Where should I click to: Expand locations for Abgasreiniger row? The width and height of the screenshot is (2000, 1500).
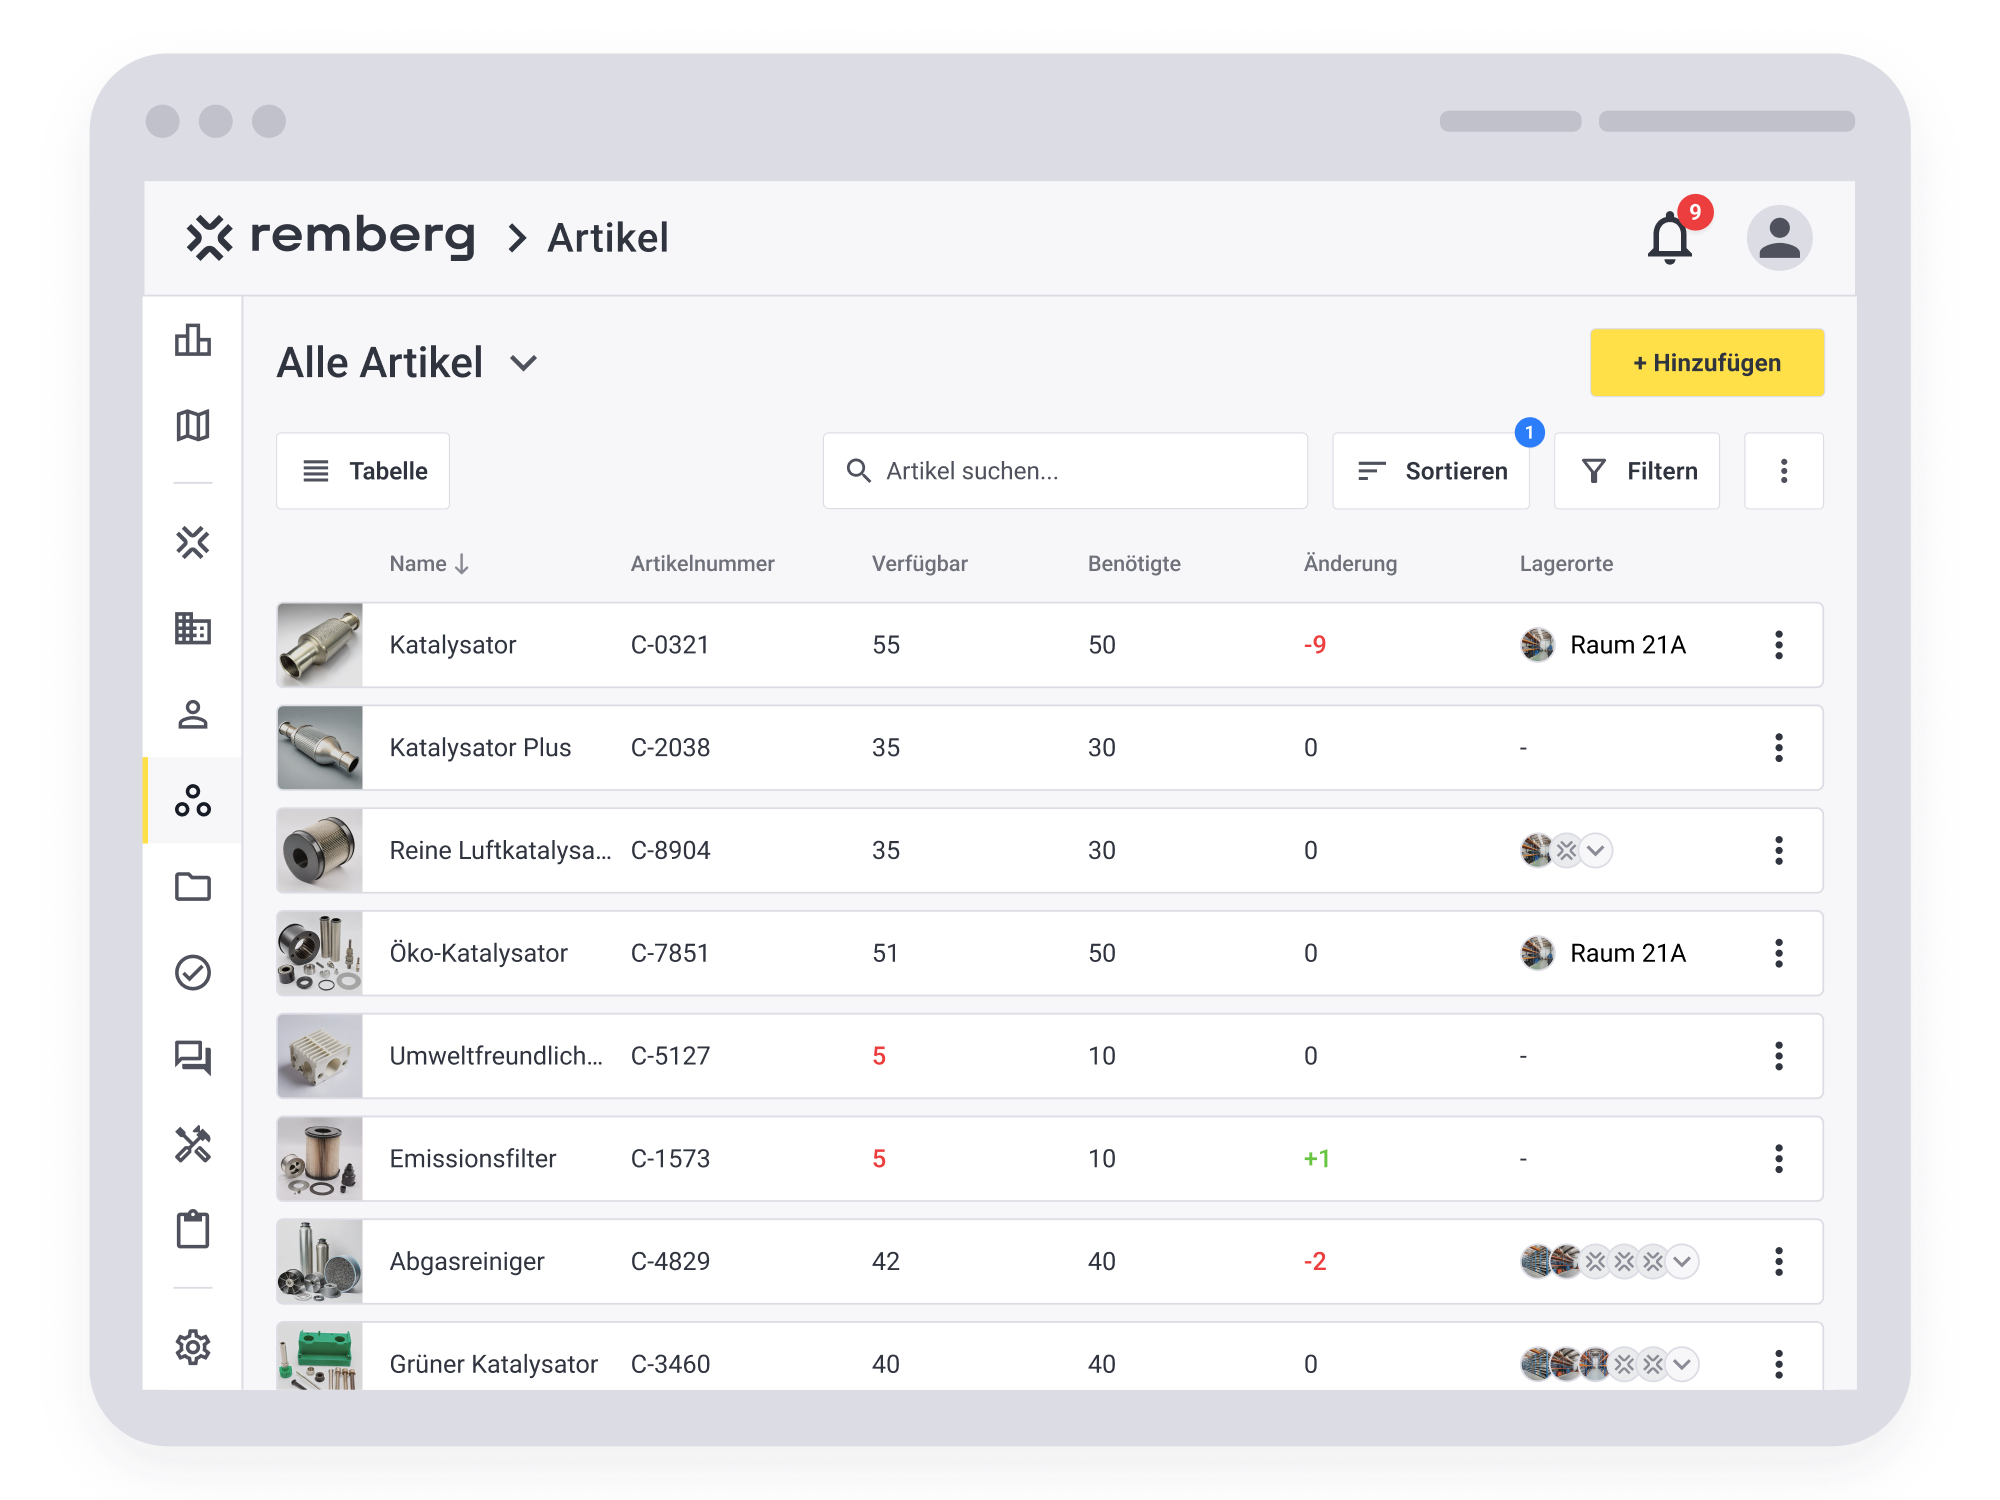pyautogui.click(x=1683, y=1262)
